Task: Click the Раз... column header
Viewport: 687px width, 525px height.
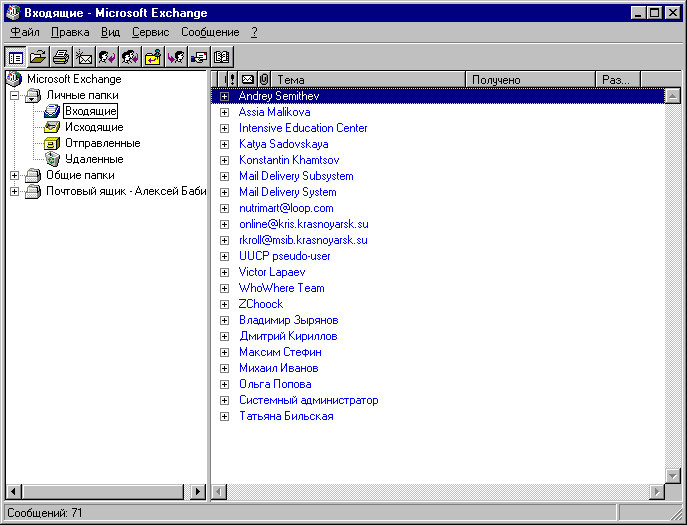Action: point(618,79)
